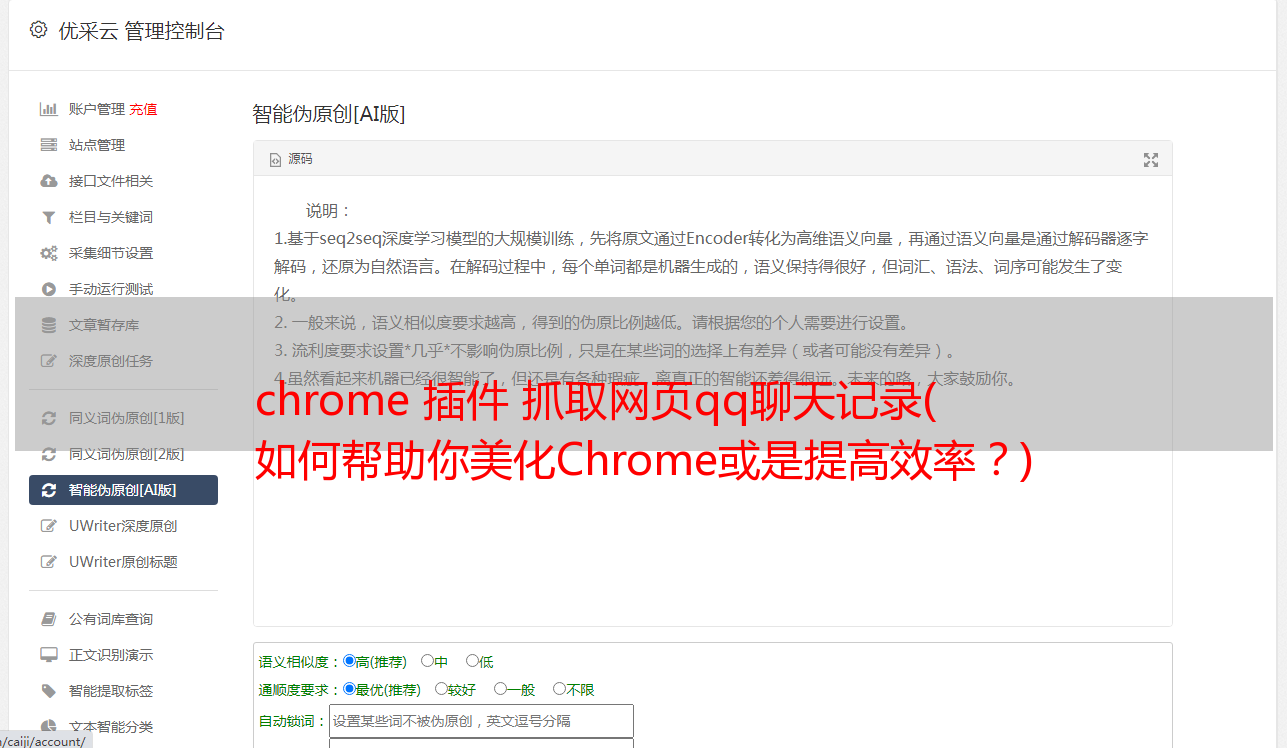Click the settings gear icon beside 优采云
Screen dimensions: 1287x748
(38, 30)
